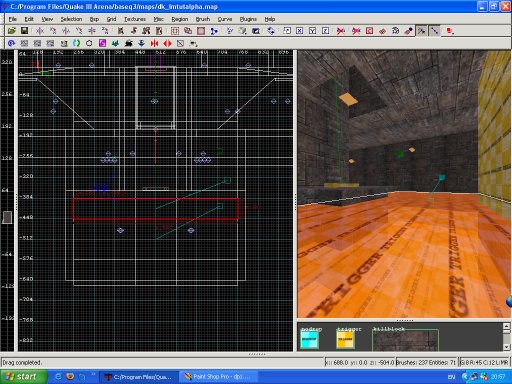Click the Open map folder icon
The width and height of the screenshot is (512, 384).
12,31
